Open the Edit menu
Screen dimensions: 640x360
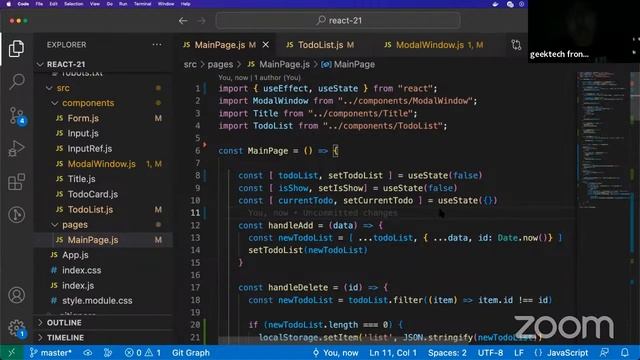point(53,4)
